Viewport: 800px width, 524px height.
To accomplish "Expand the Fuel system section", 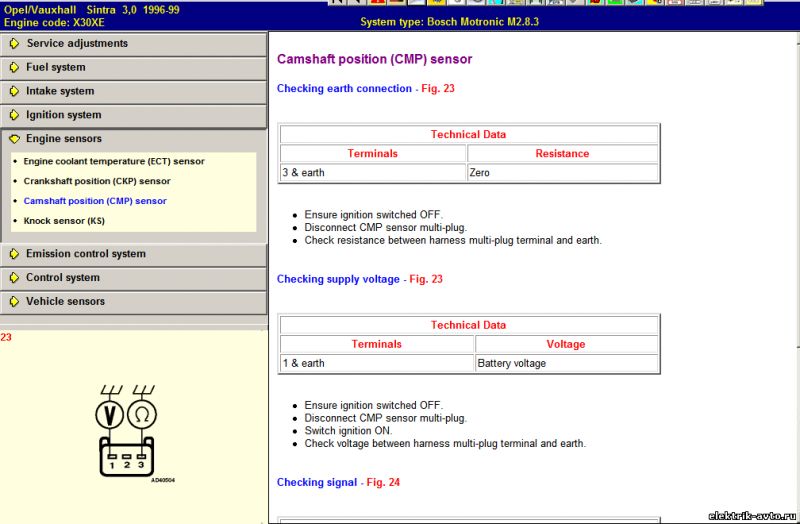I will pos(133,67).
